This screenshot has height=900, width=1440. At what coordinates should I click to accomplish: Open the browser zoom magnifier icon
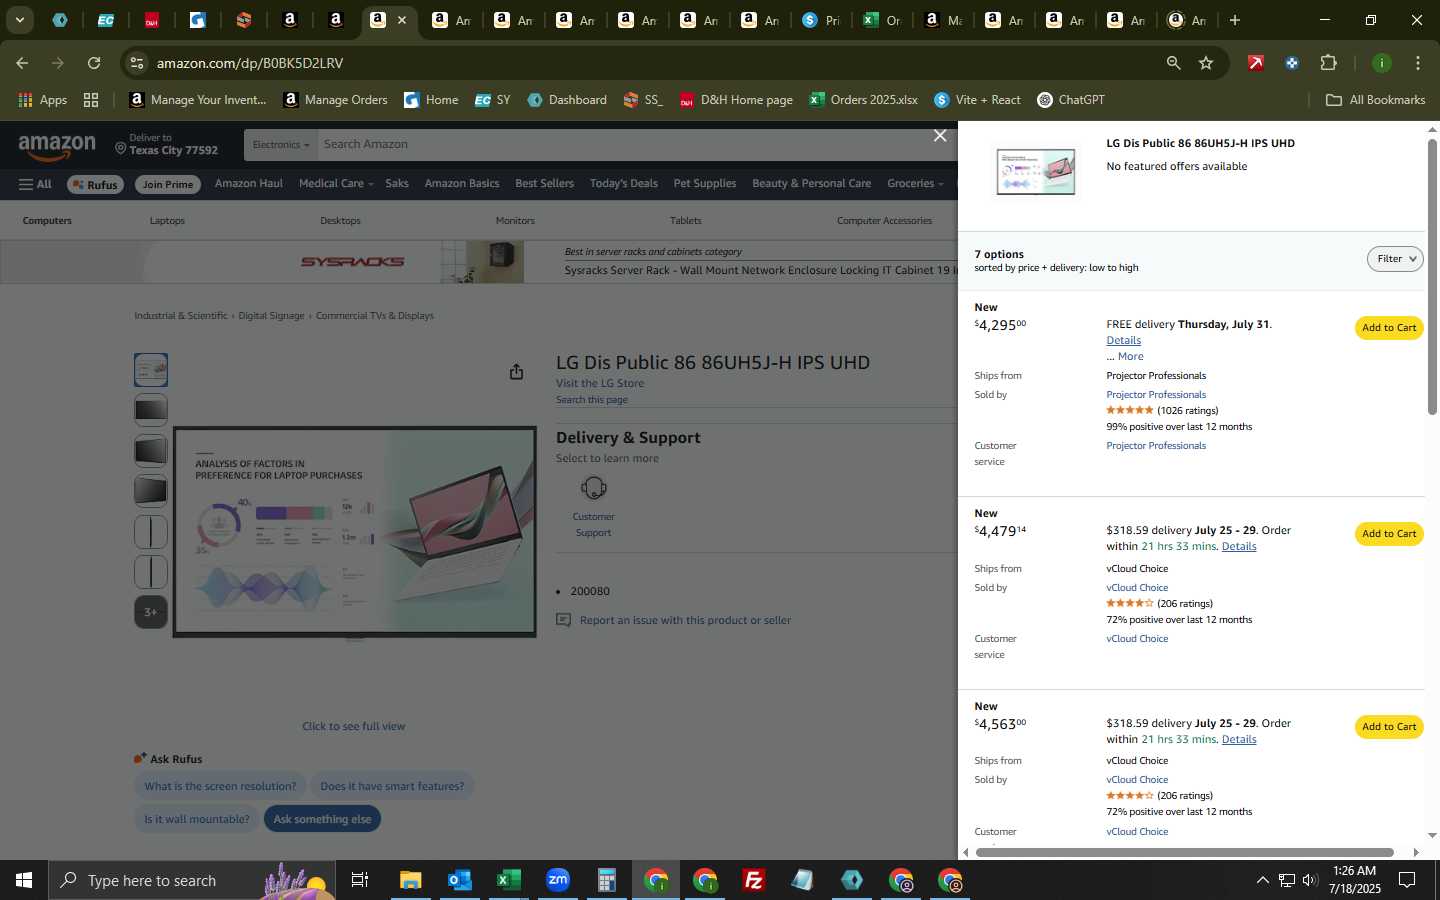(x=1173, y=63)
